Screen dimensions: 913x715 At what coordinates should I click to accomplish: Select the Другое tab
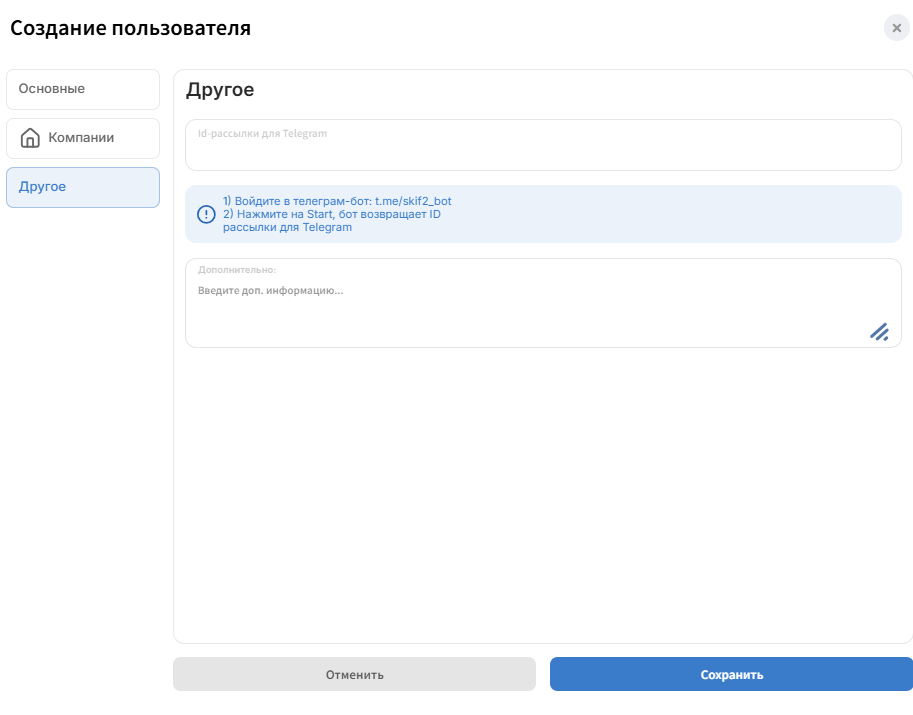coord(83,187)
